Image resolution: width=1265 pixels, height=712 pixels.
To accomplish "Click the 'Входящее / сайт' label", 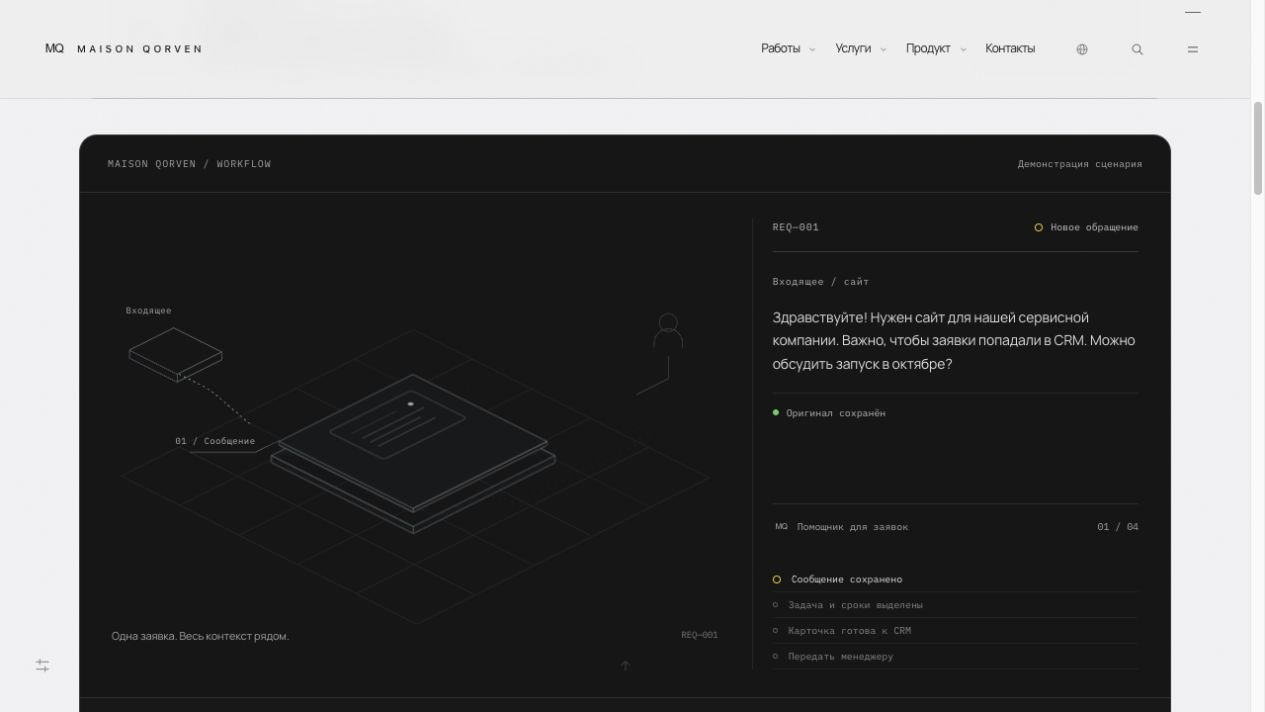I will 820,282.
